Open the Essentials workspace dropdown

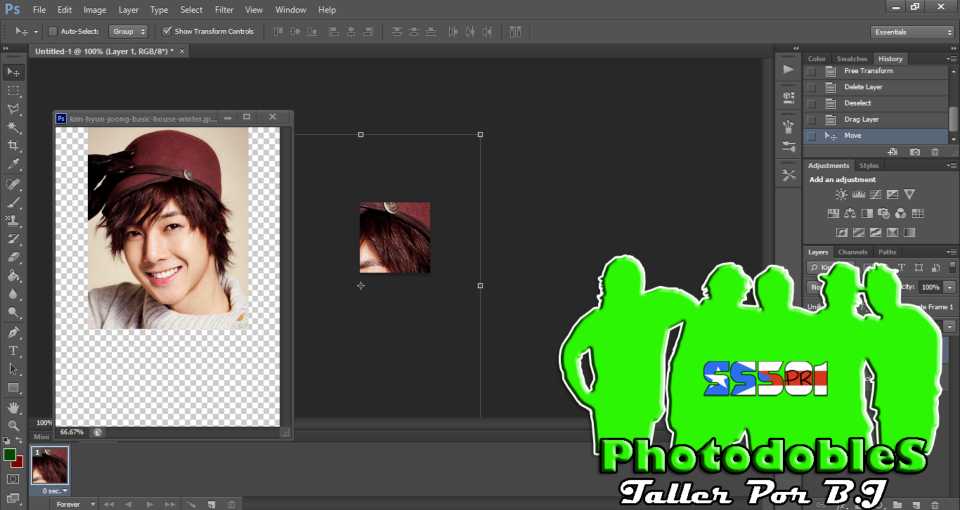click(912, 32)
